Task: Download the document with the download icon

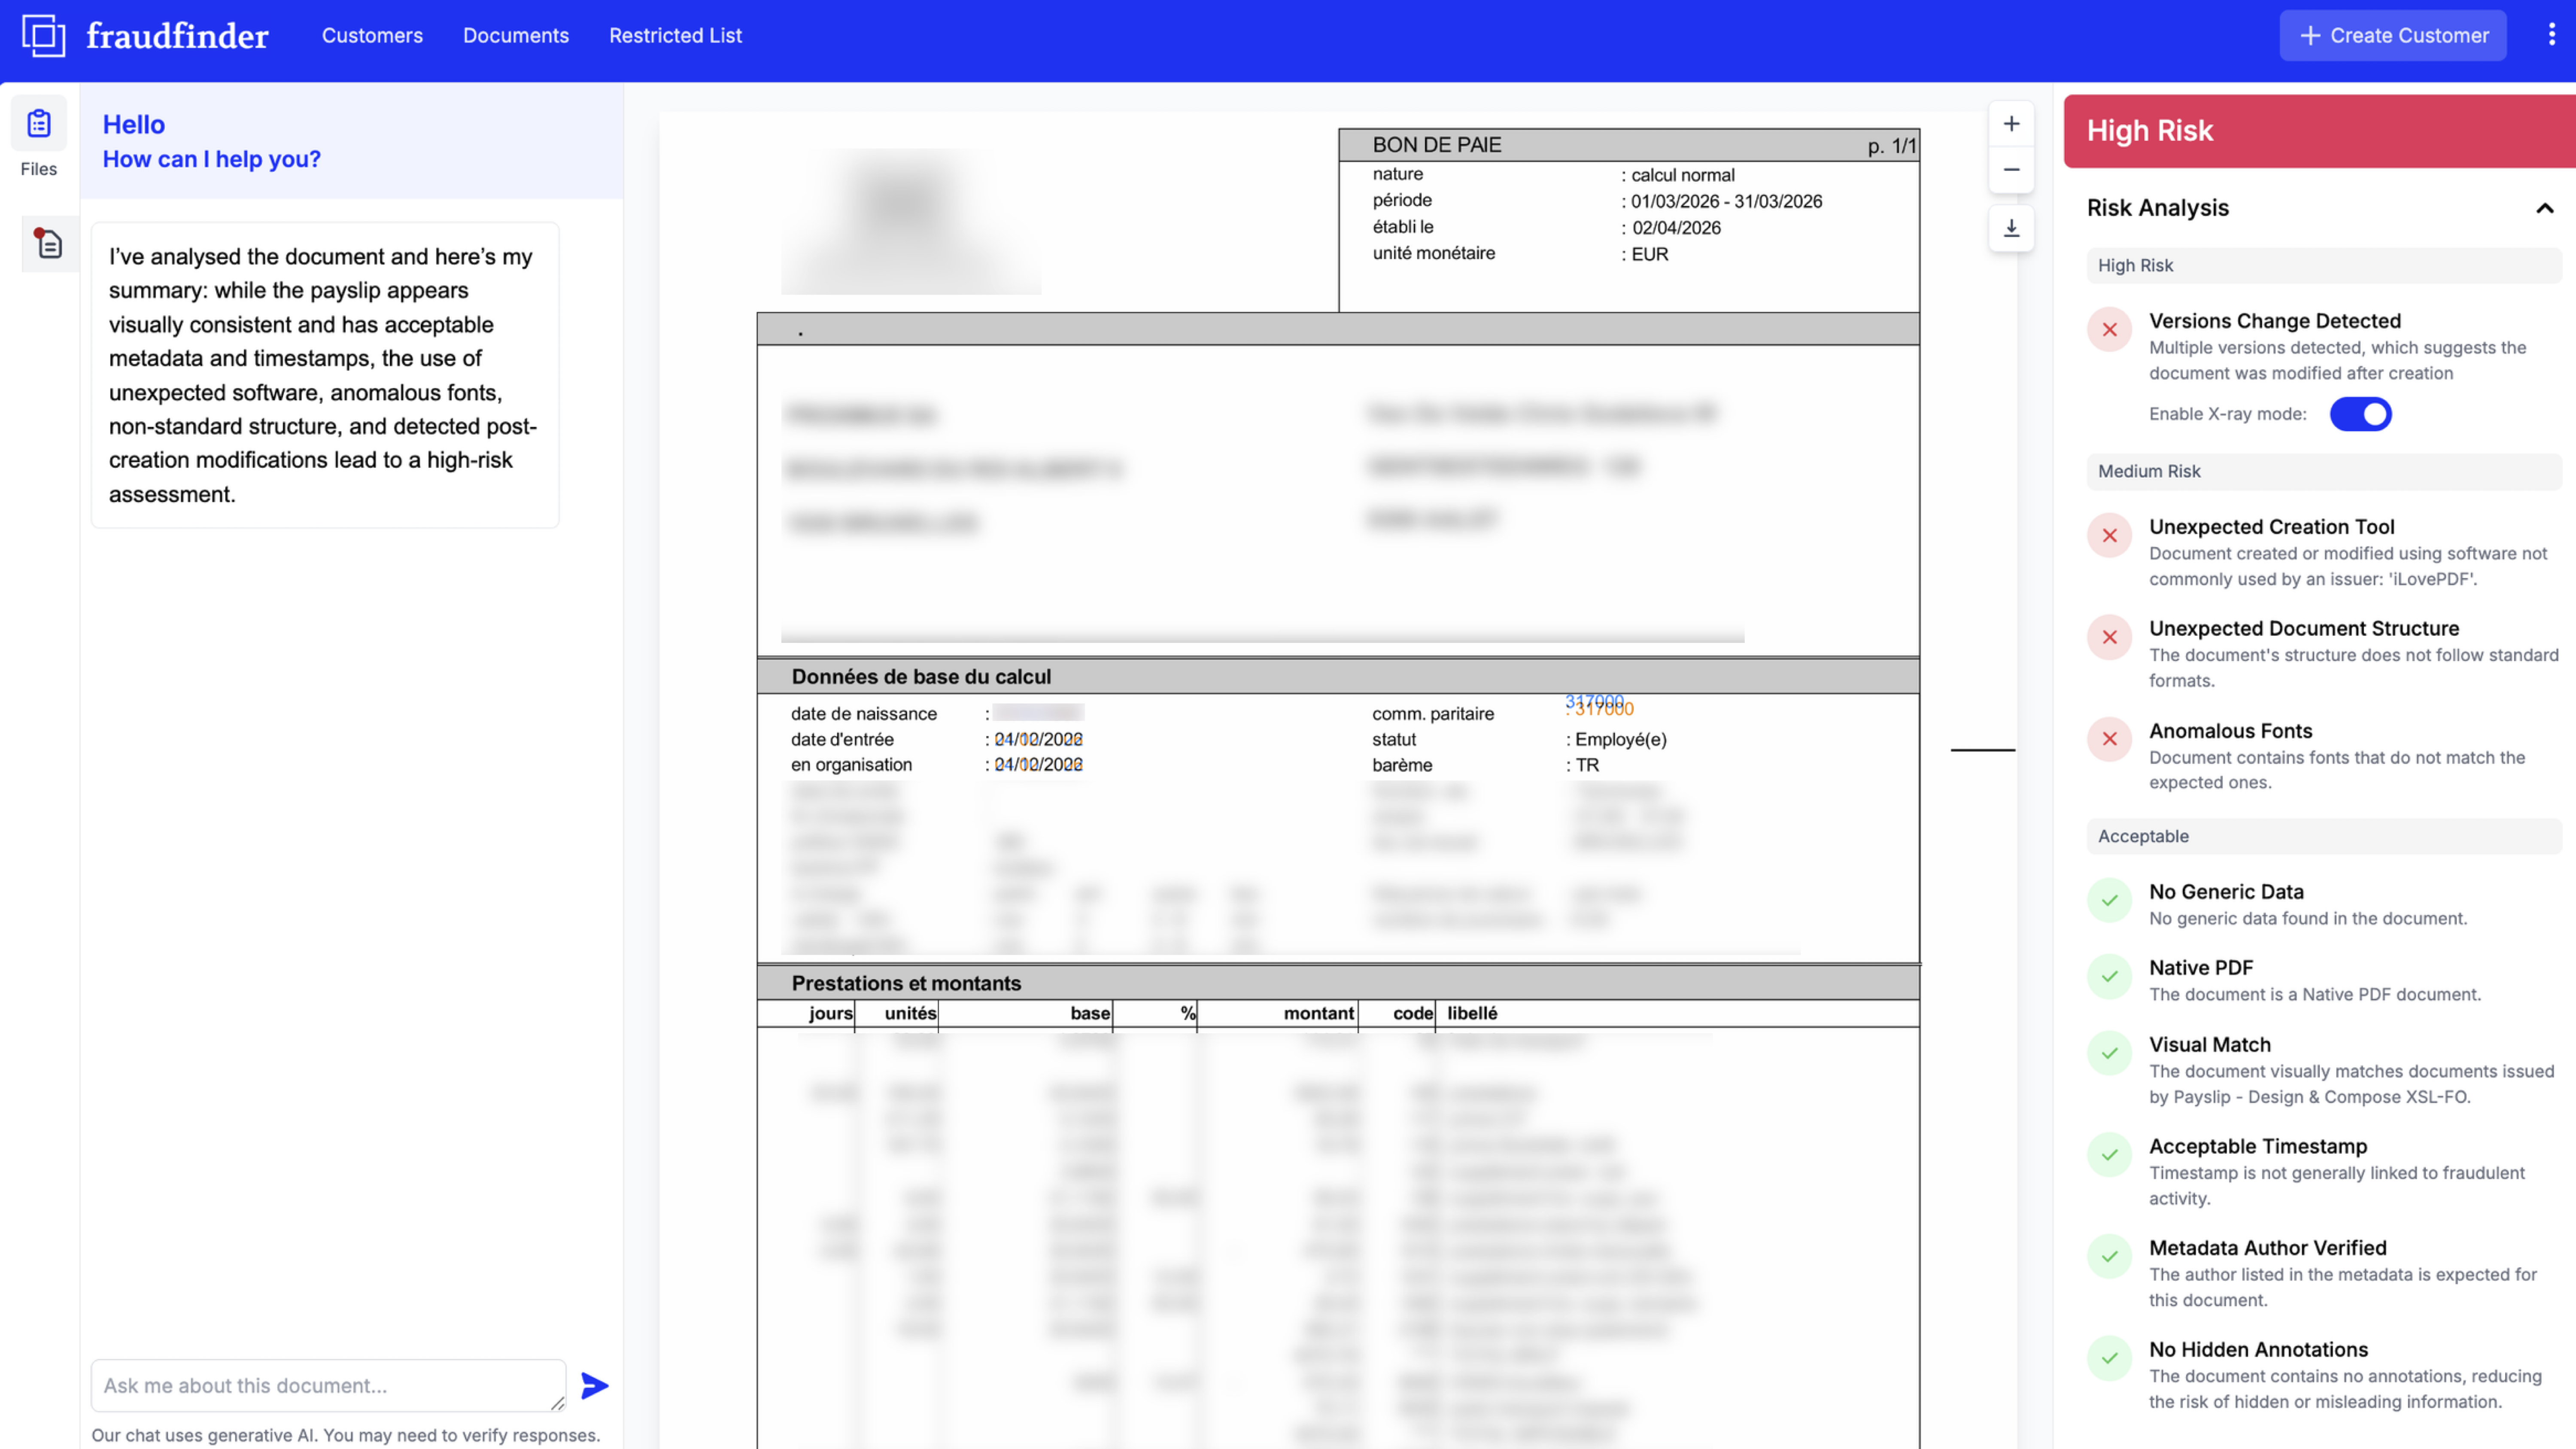Action: pyautogui.click(x=2011, y=228)
